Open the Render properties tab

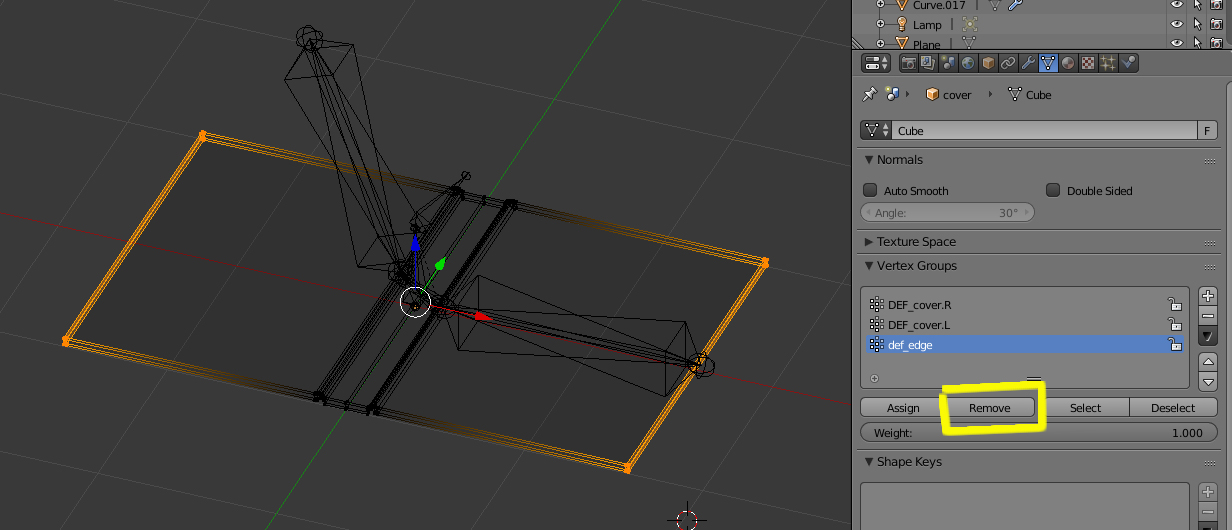click(x=909, y=64)
